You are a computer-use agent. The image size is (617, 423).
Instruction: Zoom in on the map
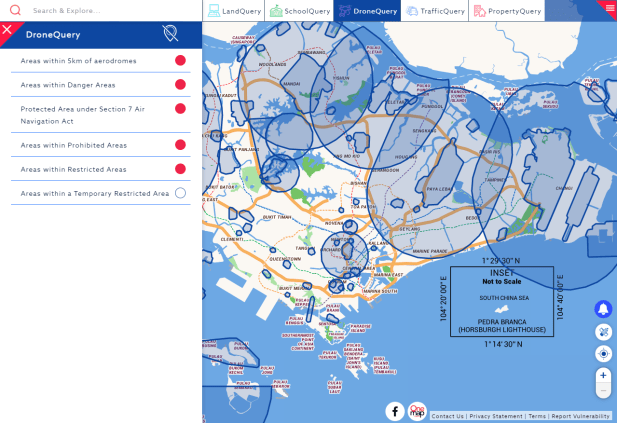(603, 375)
